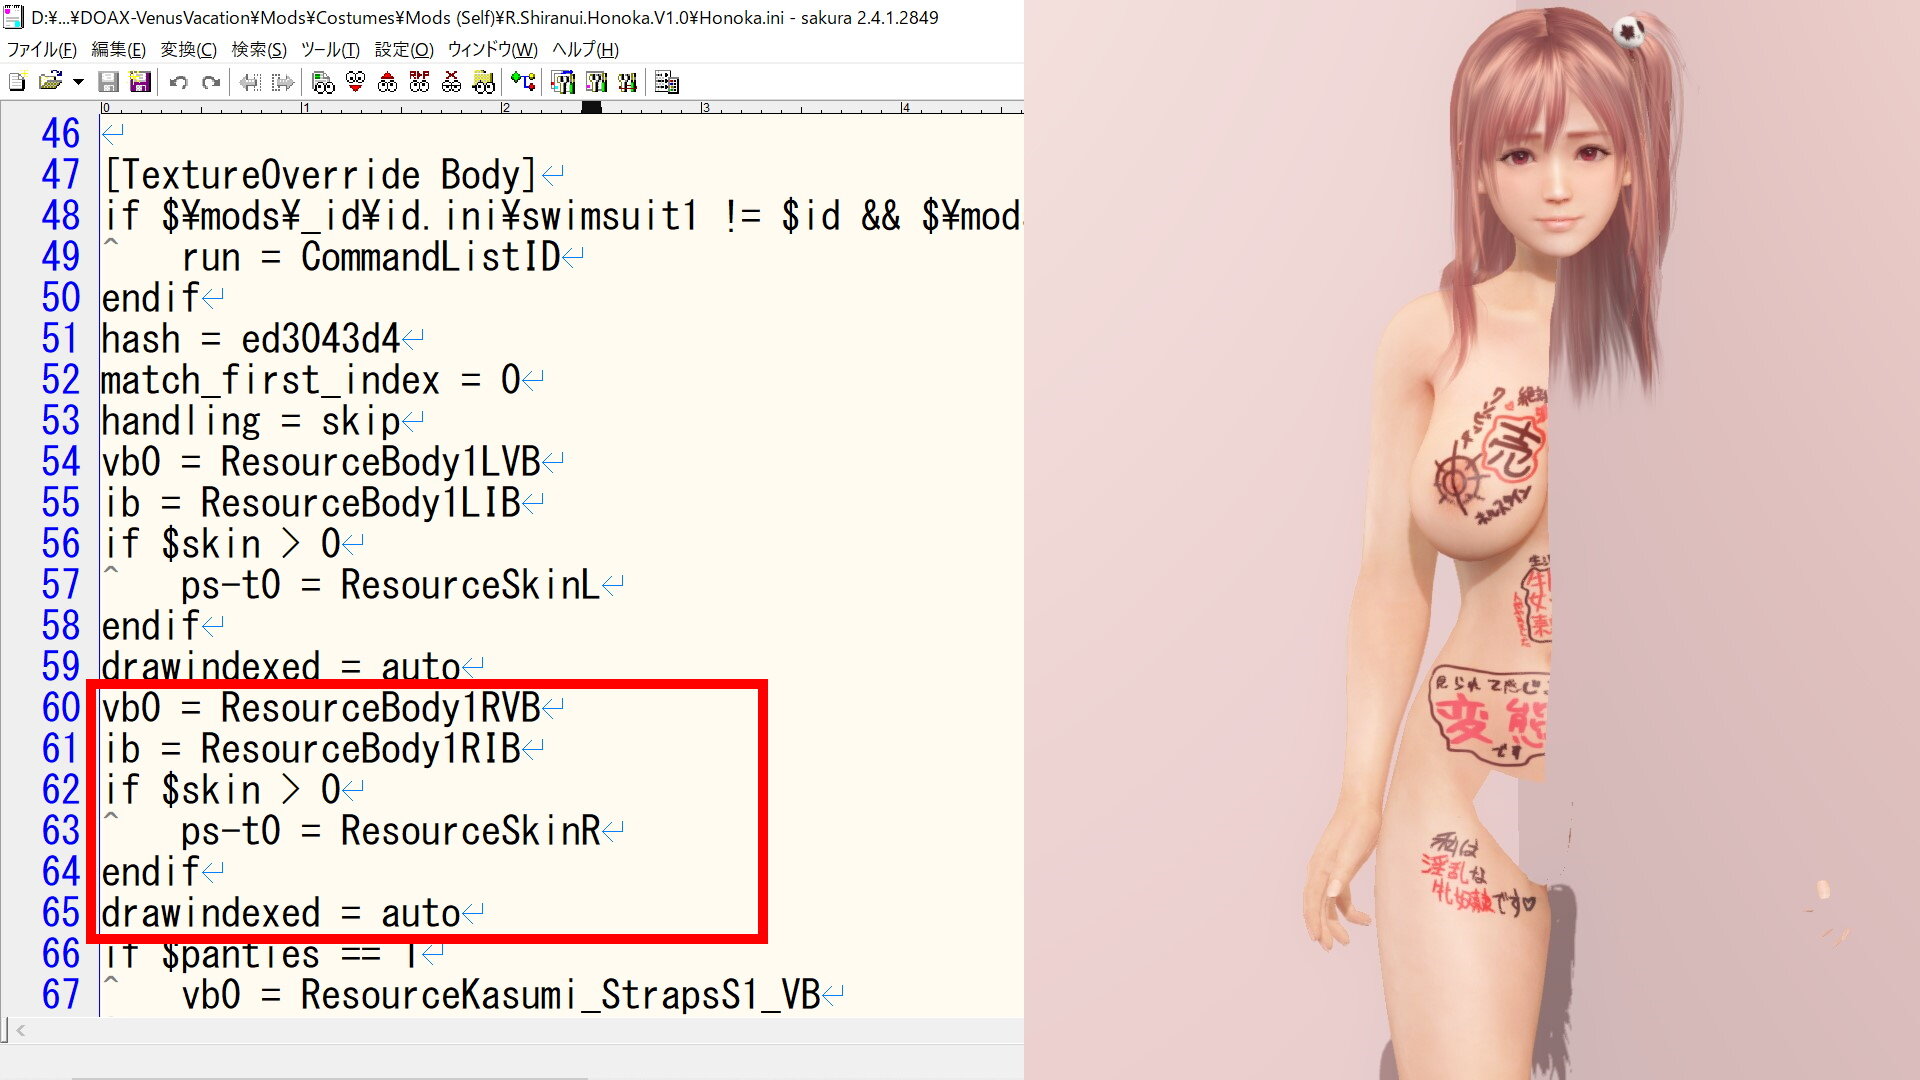Open the 検索(S) menu

(x=259, y=49)
